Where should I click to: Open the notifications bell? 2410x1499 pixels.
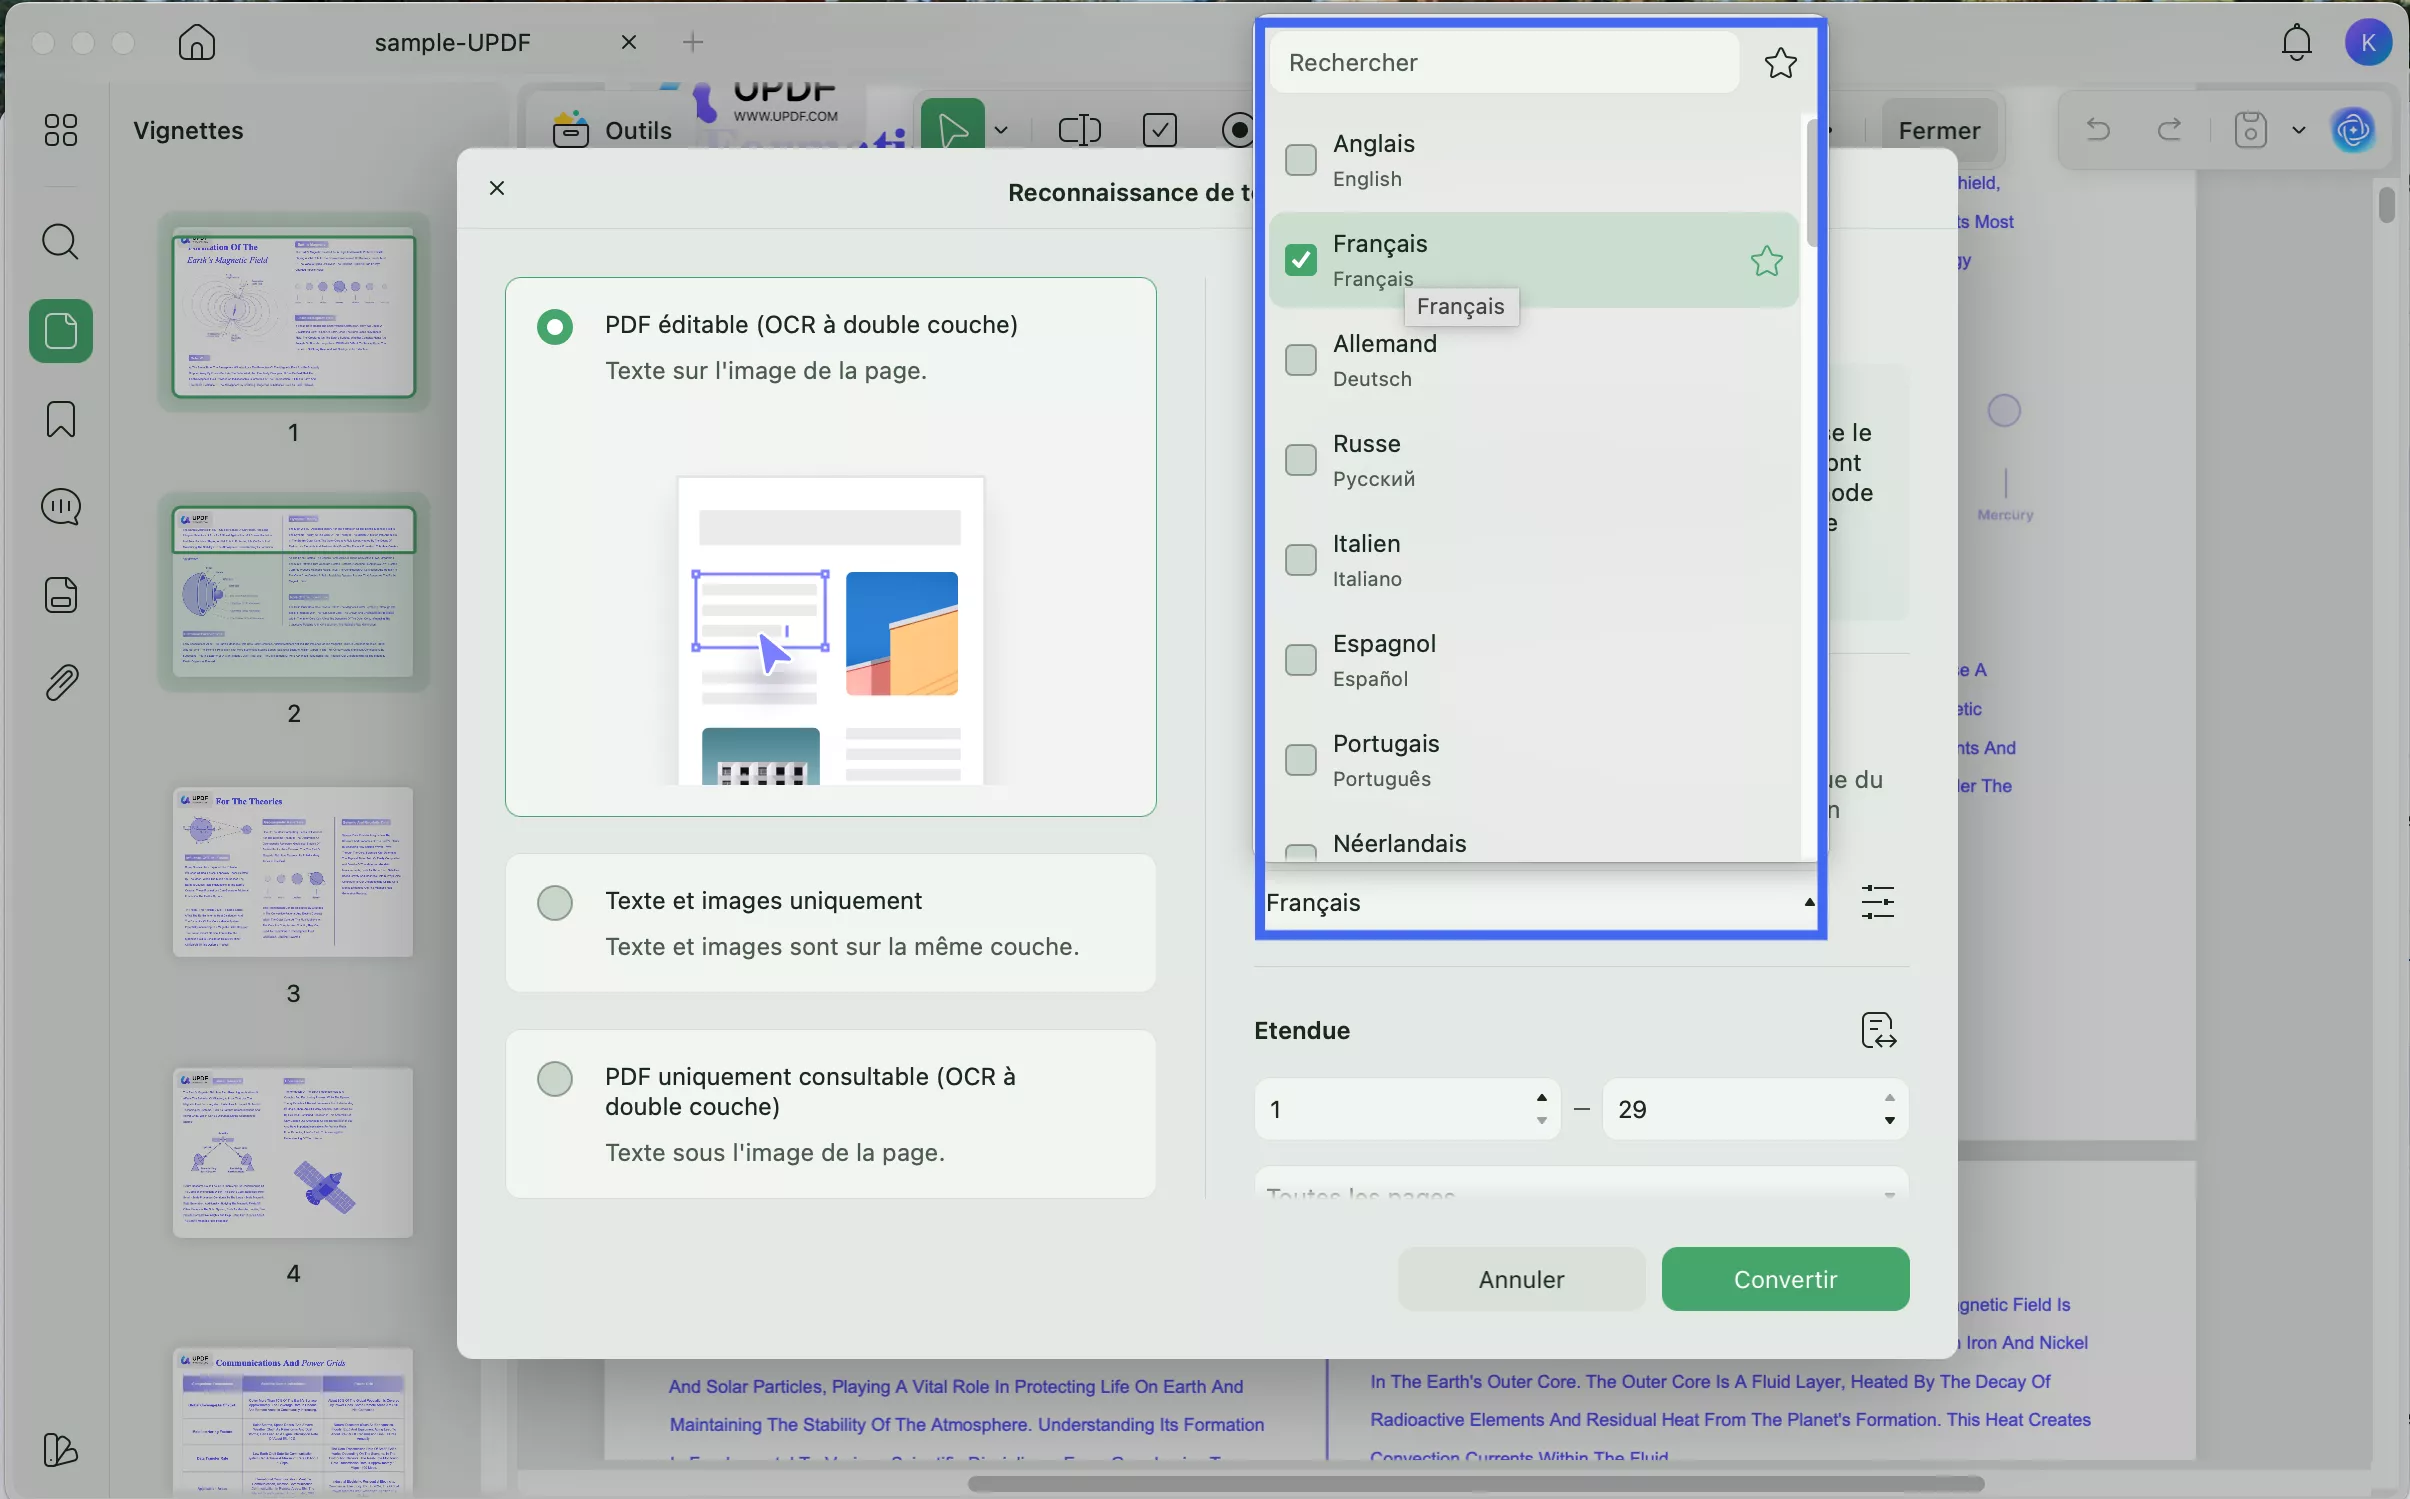(2296, 43)
